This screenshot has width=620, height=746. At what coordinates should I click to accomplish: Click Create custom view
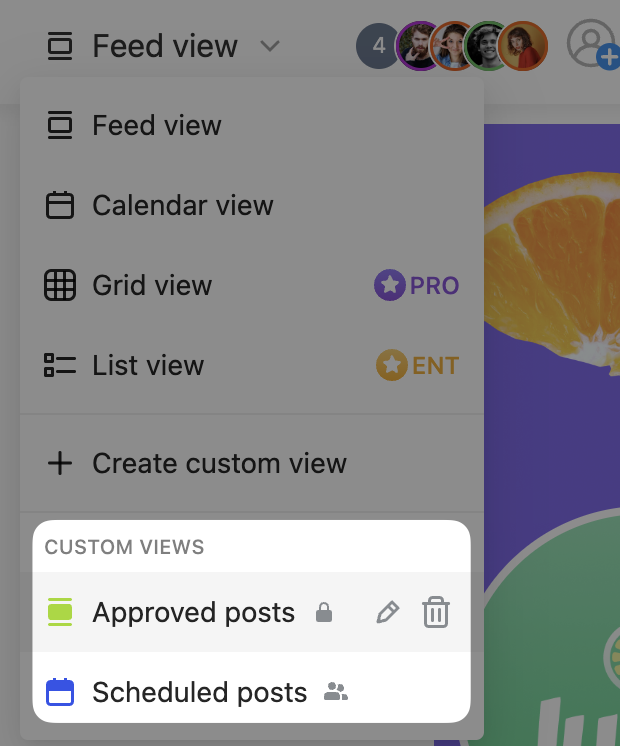coord(219,464)
